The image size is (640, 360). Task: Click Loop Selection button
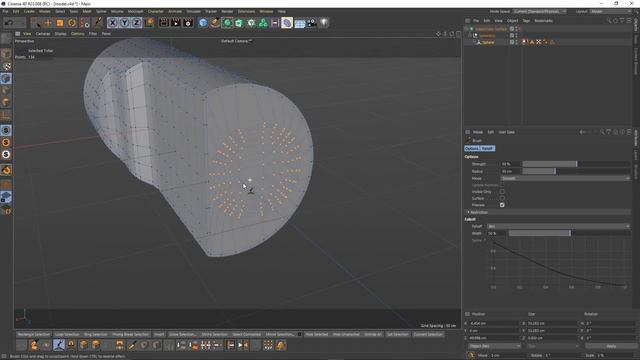[x=67, y=334]
